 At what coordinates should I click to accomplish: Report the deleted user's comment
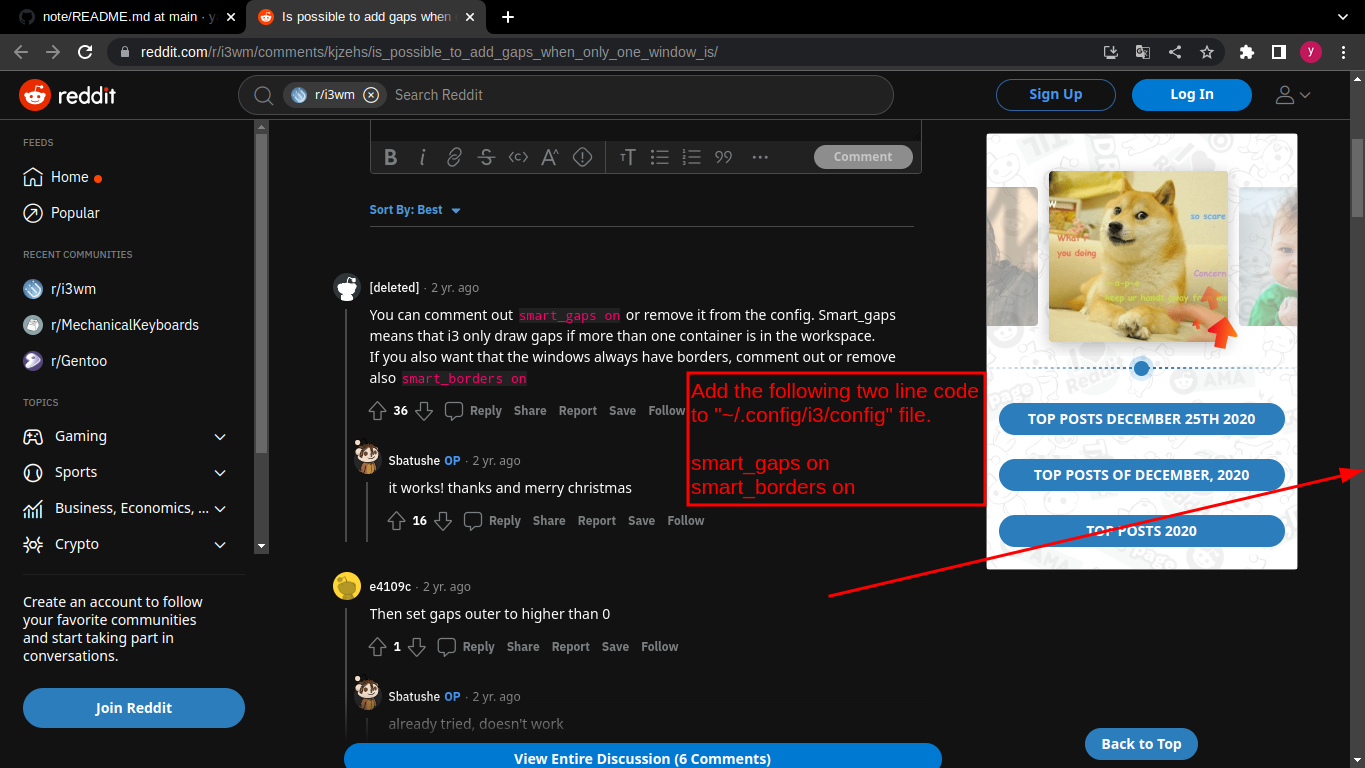point(578,411)
